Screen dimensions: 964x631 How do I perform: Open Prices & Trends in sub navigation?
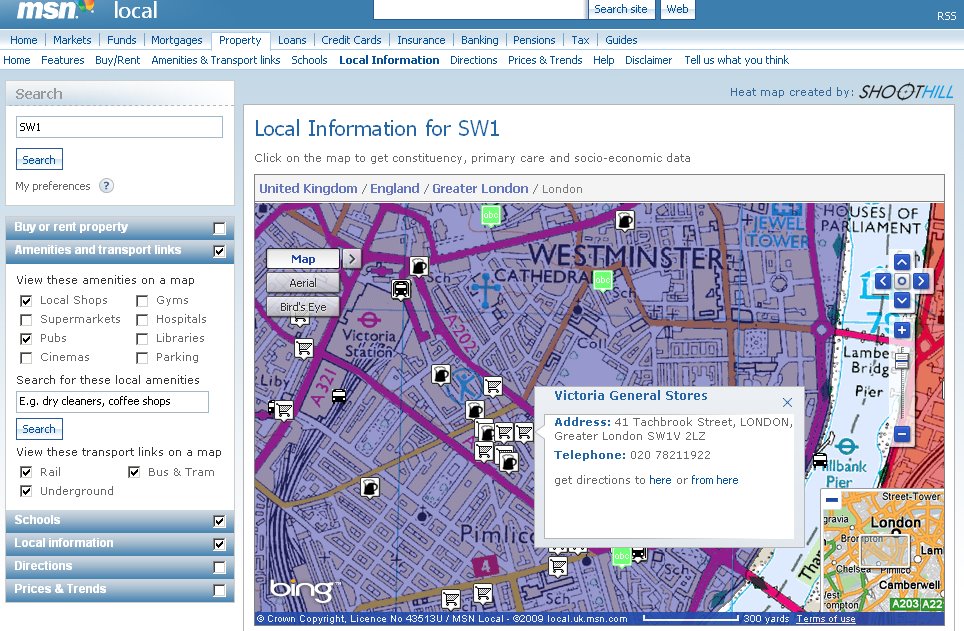pyautogui.click(x=545, y=60)
